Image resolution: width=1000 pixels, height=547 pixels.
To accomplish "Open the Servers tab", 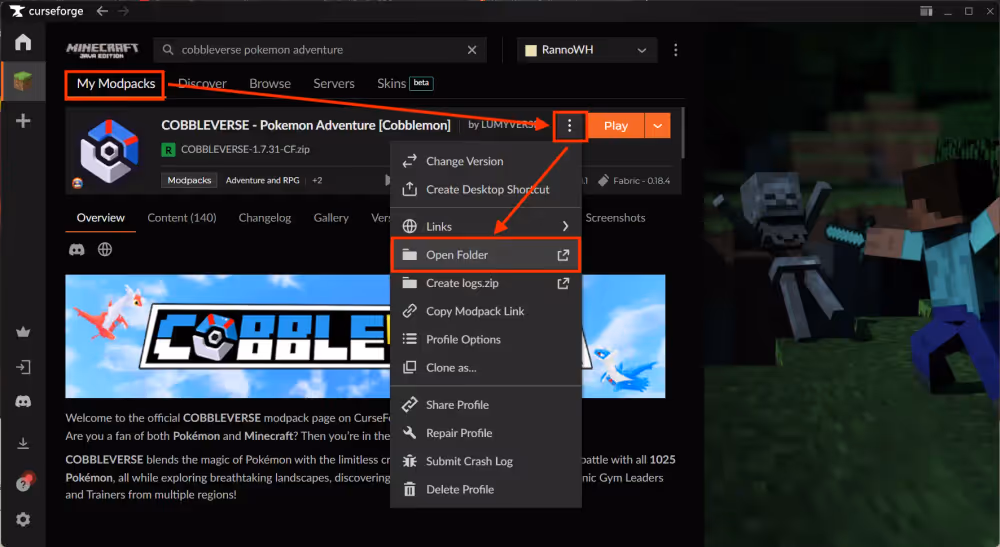I will pos(334,84).
